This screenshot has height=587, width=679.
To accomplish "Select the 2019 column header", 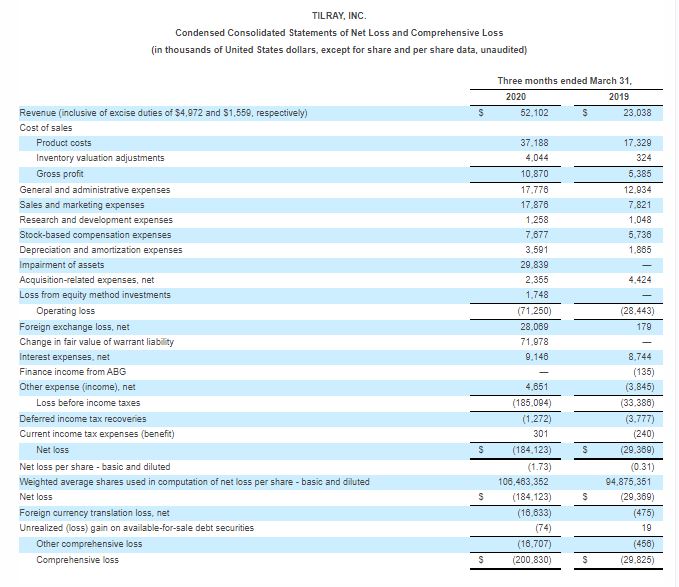I will pos(619,97).
